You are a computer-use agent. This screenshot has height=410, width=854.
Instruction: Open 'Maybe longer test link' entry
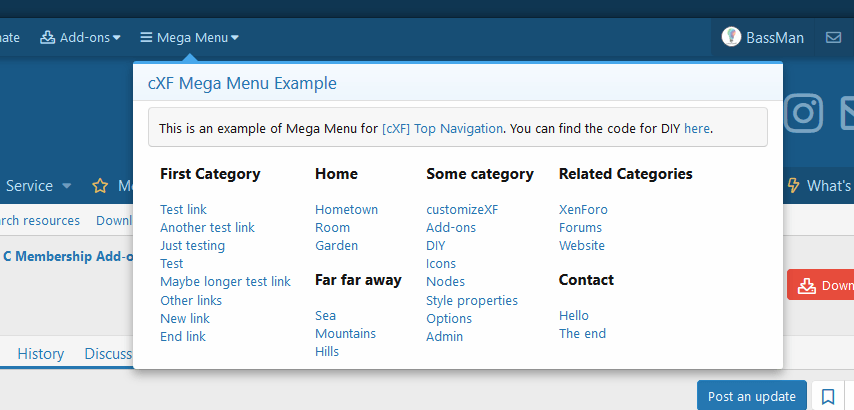tap(225, 282)
